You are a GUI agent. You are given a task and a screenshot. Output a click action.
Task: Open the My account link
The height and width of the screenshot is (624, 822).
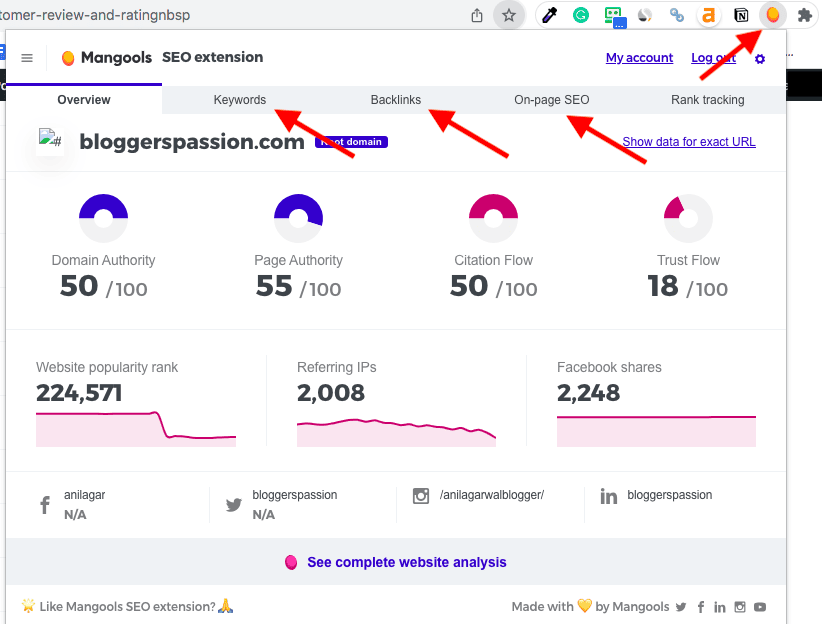[639, 58]
